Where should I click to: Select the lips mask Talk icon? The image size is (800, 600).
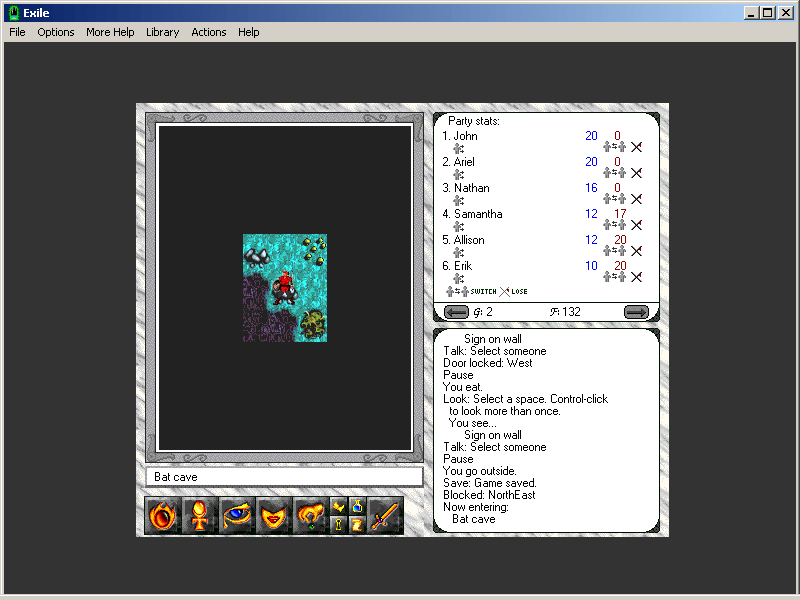tap(274, 515)
